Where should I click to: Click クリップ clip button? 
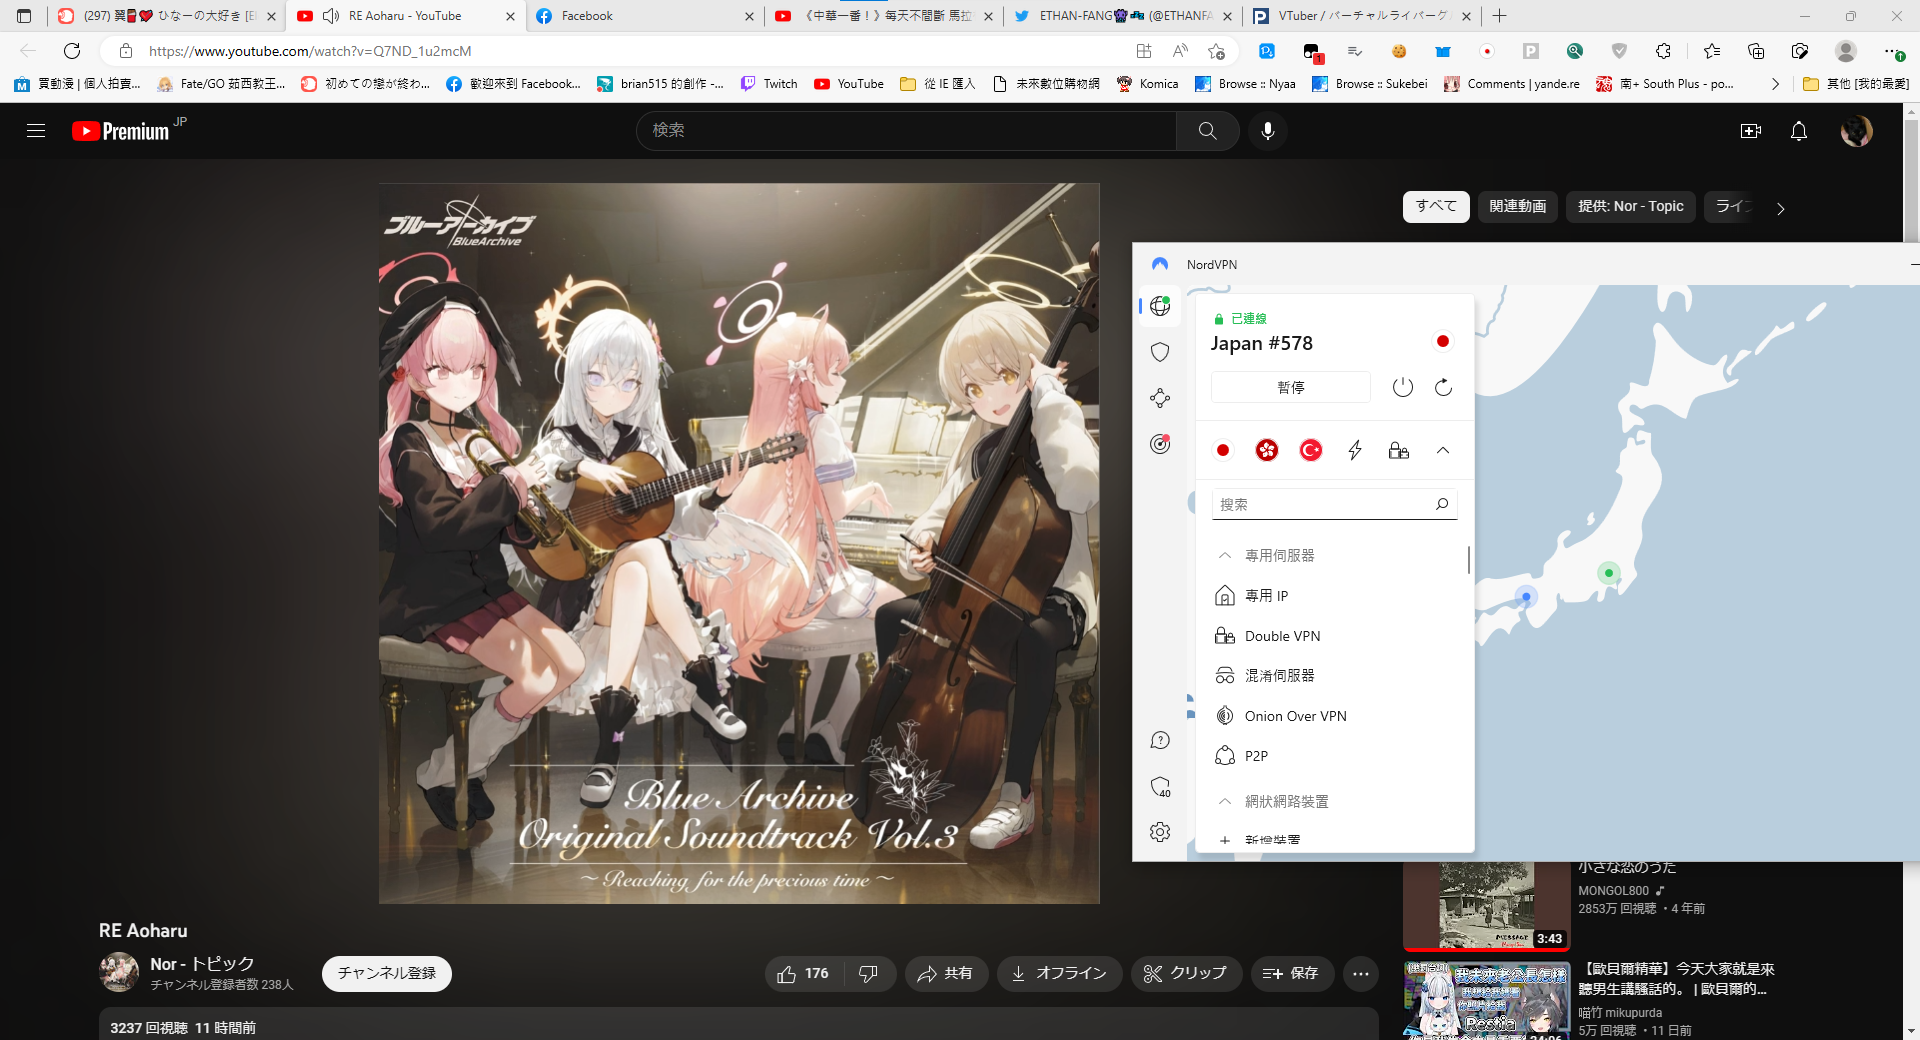1186,973
